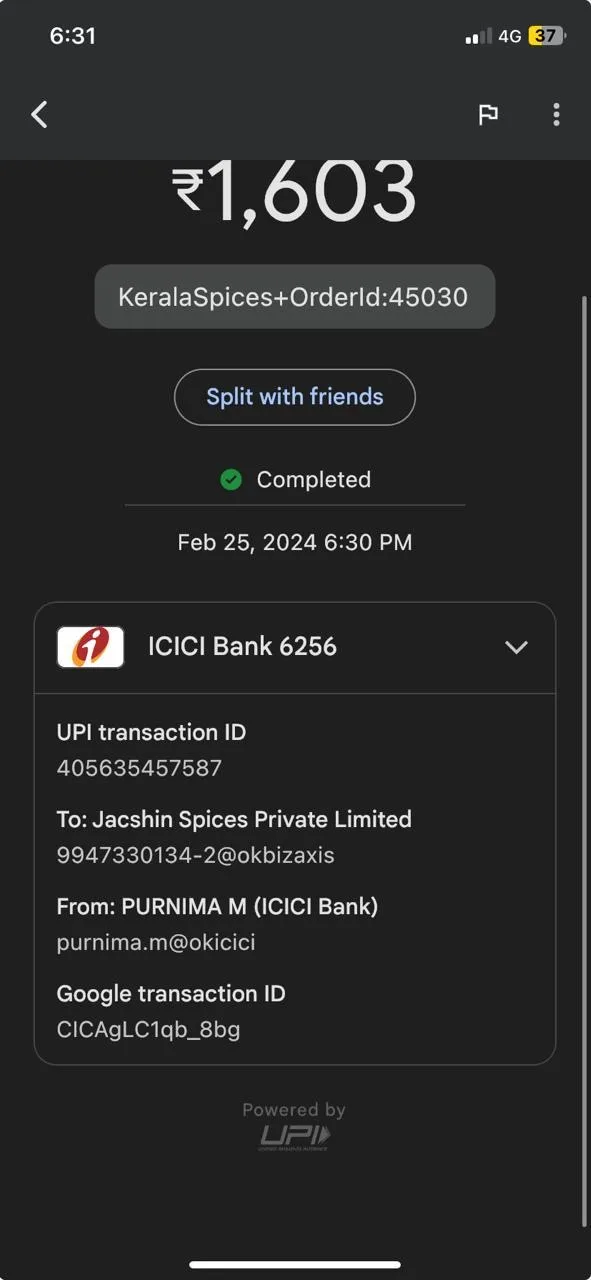Tap the To: Jacshin Spices Private Limited label
The image size is (591, 1280).
pos(234,819)
